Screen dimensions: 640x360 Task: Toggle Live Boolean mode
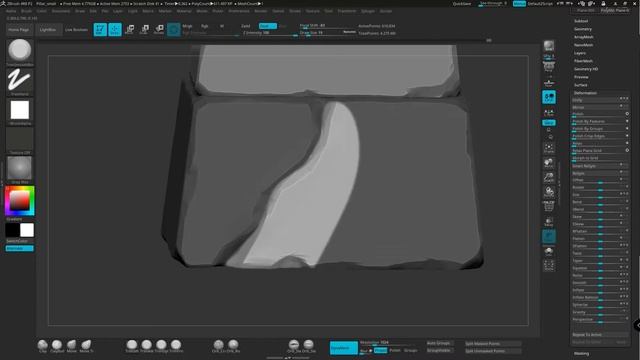pos(76,30)
